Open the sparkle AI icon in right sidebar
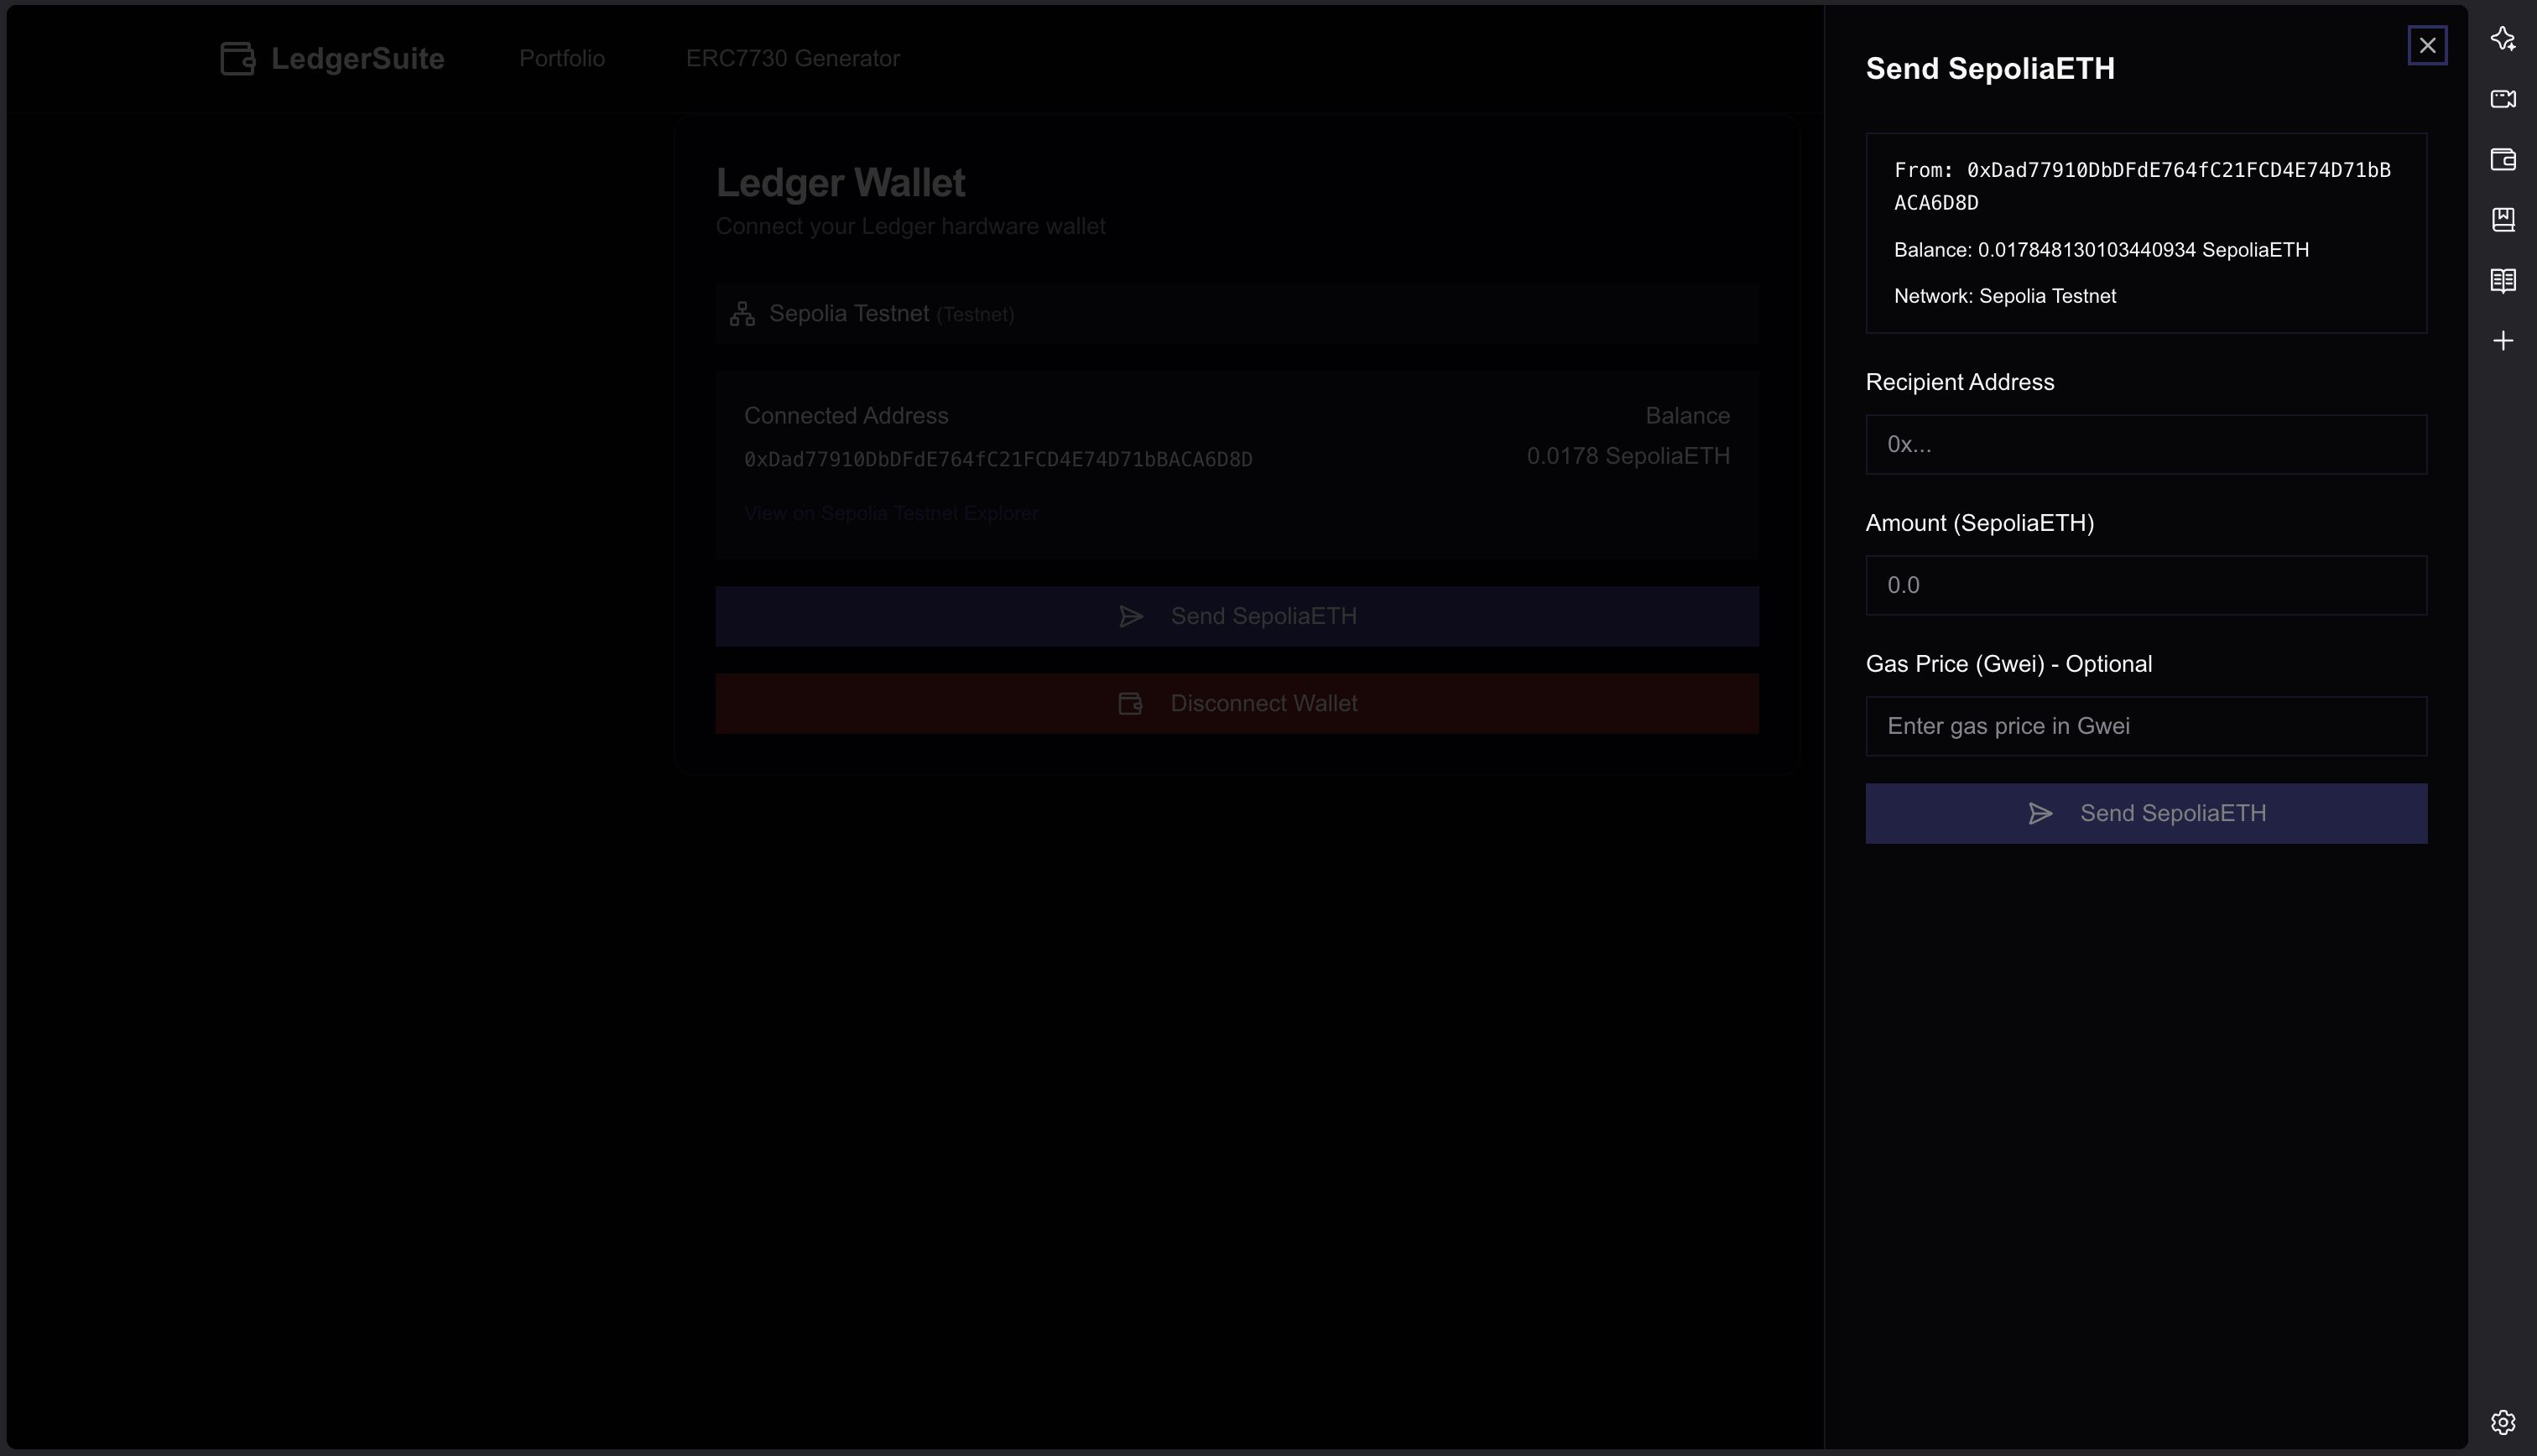The width and height of the screenshot is (2537, 1456). pyautogui.click(x=2503, y=38)
